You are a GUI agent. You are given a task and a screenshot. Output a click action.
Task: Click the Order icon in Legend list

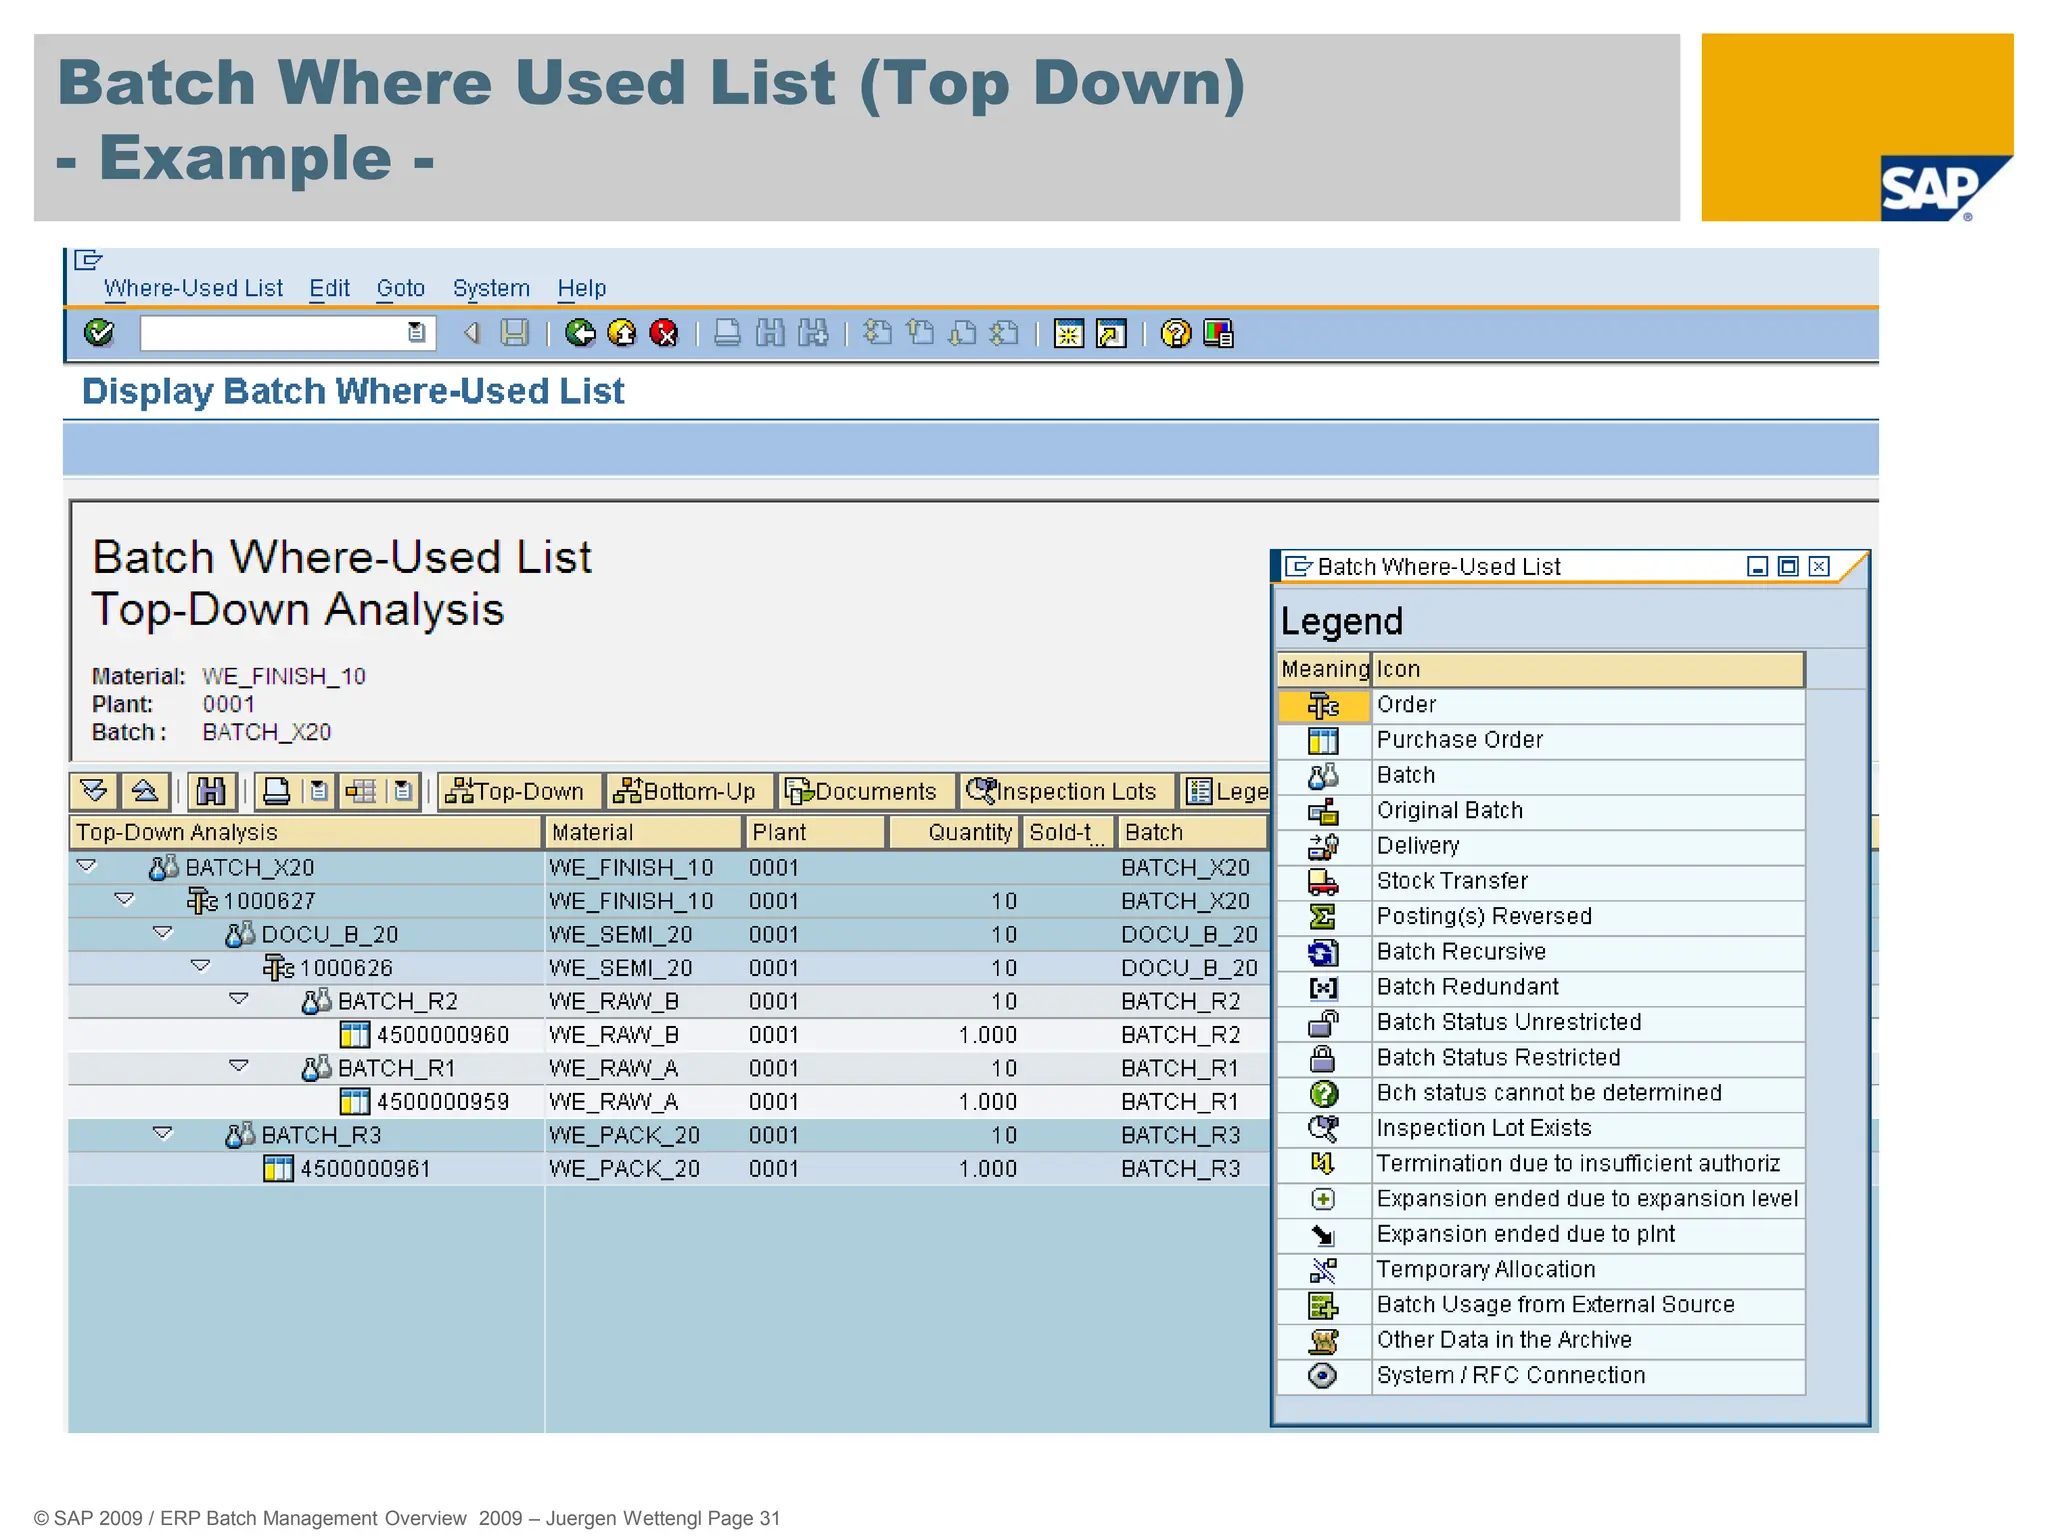click(1323, 705)
